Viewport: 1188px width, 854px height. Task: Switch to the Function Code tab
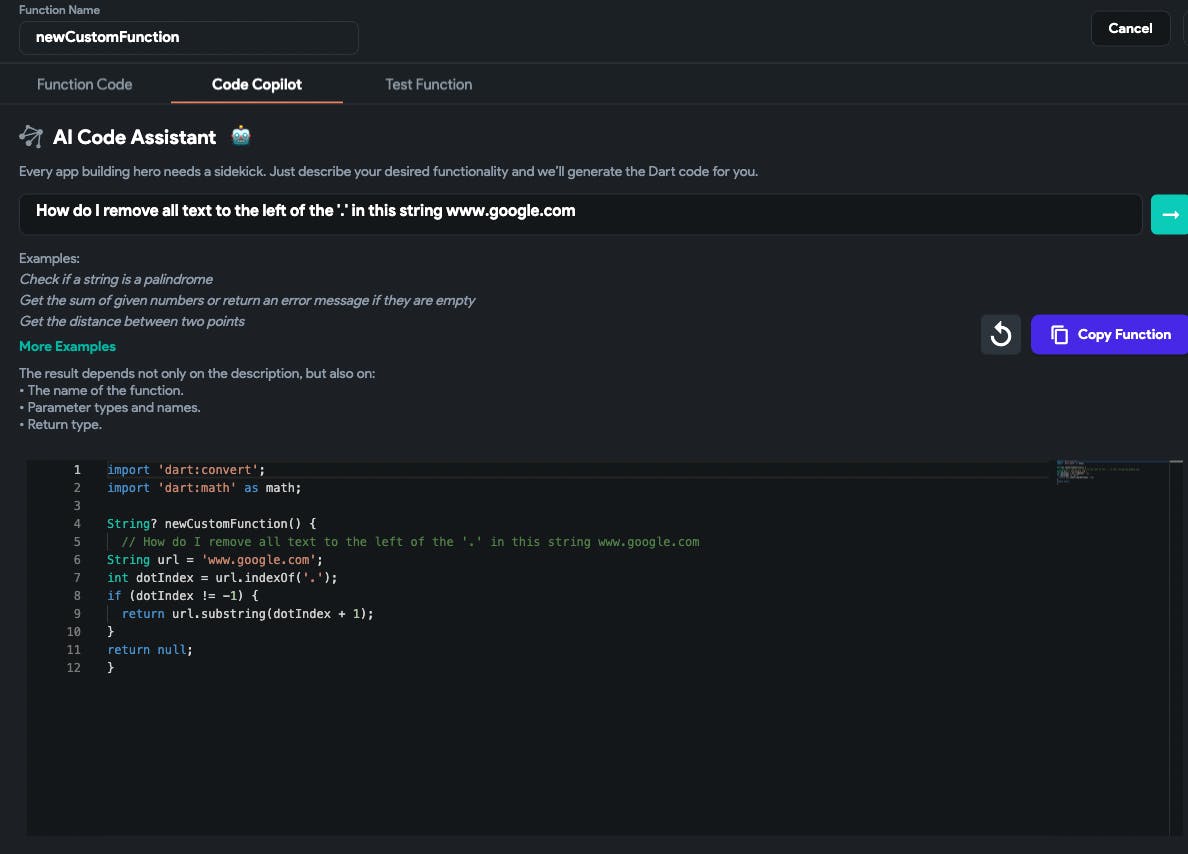coord(85,84)
